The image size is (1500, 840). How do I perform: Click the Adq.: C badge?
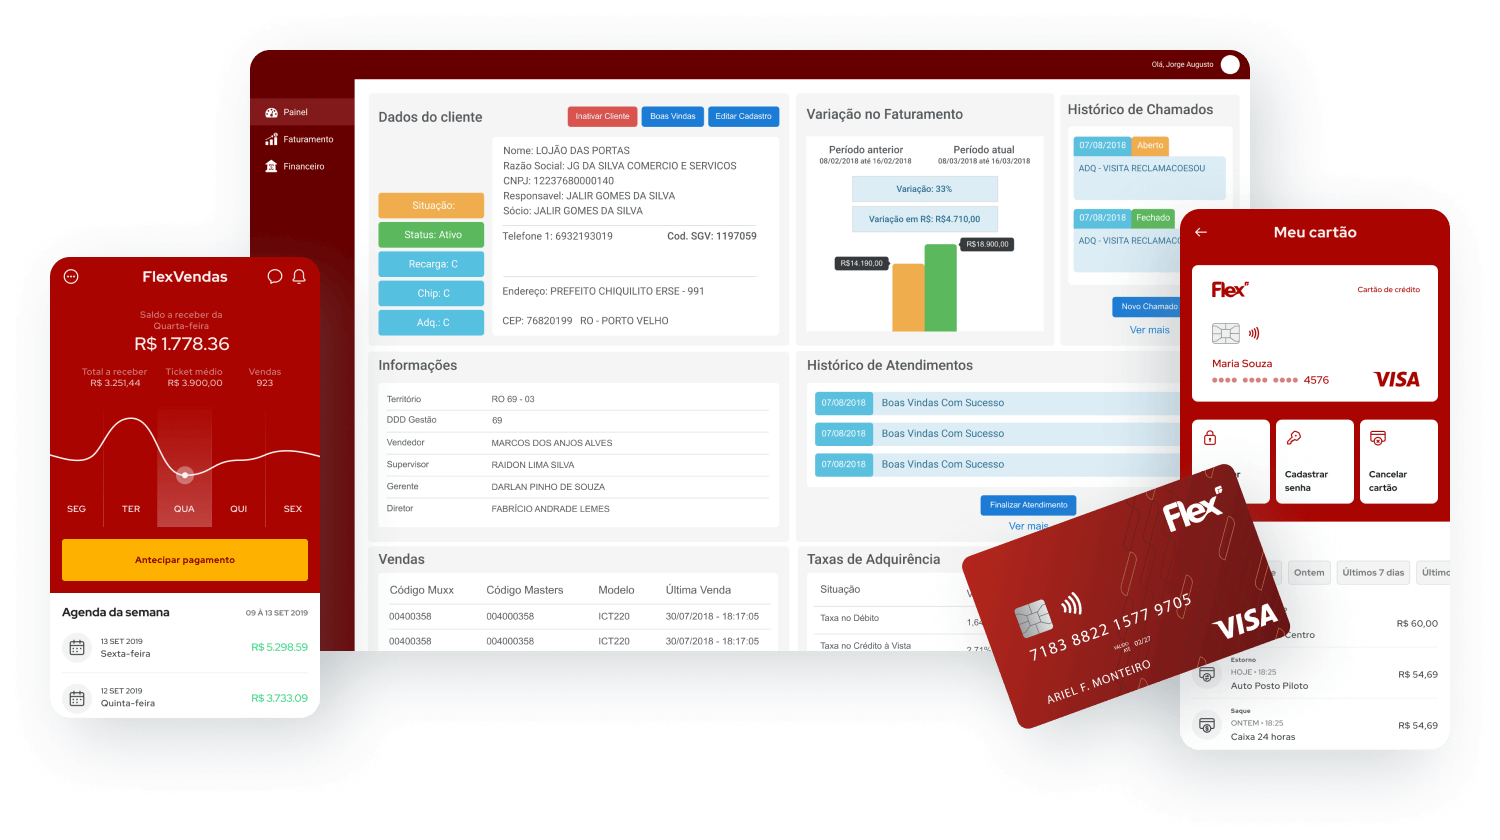tap(431, 322)
